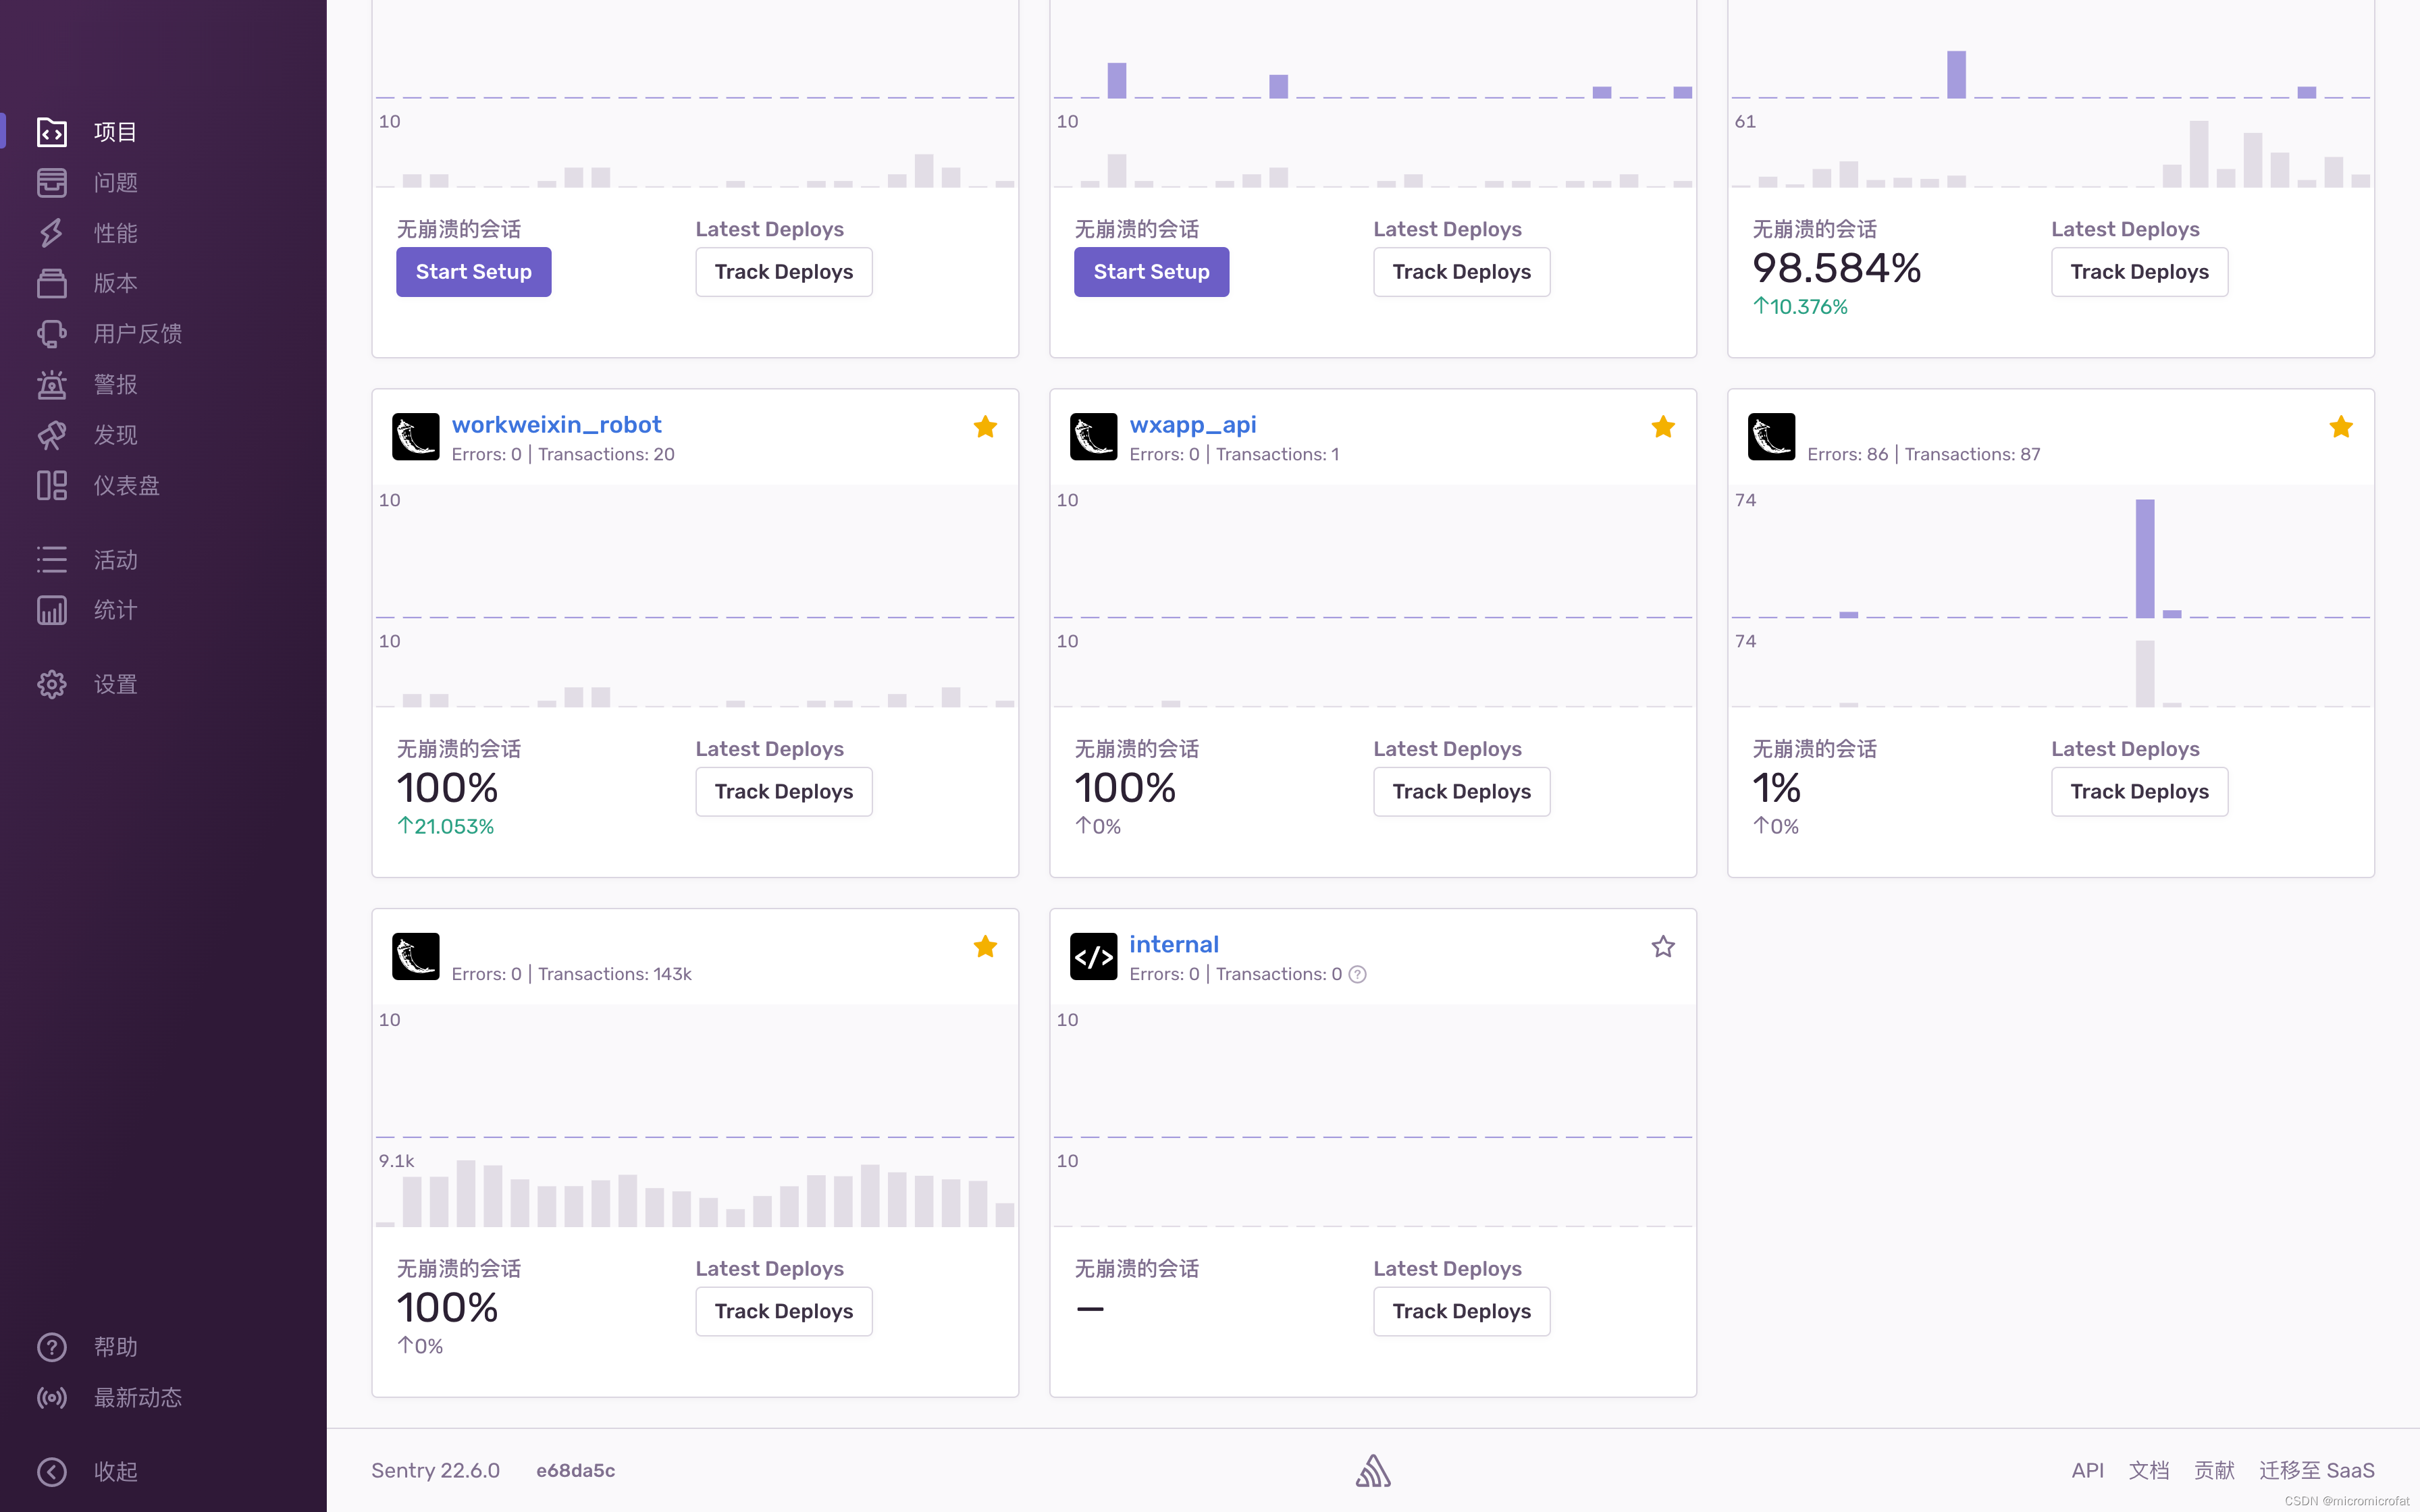Select 活动 in the sidebar menu
This screenshot has height=1512, width=2420.
pos(116,559)
